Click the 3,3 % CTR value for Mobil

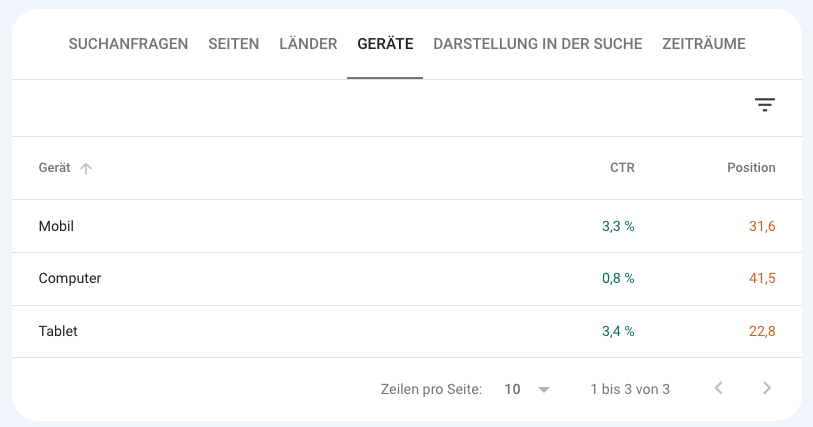click(618, 226)
